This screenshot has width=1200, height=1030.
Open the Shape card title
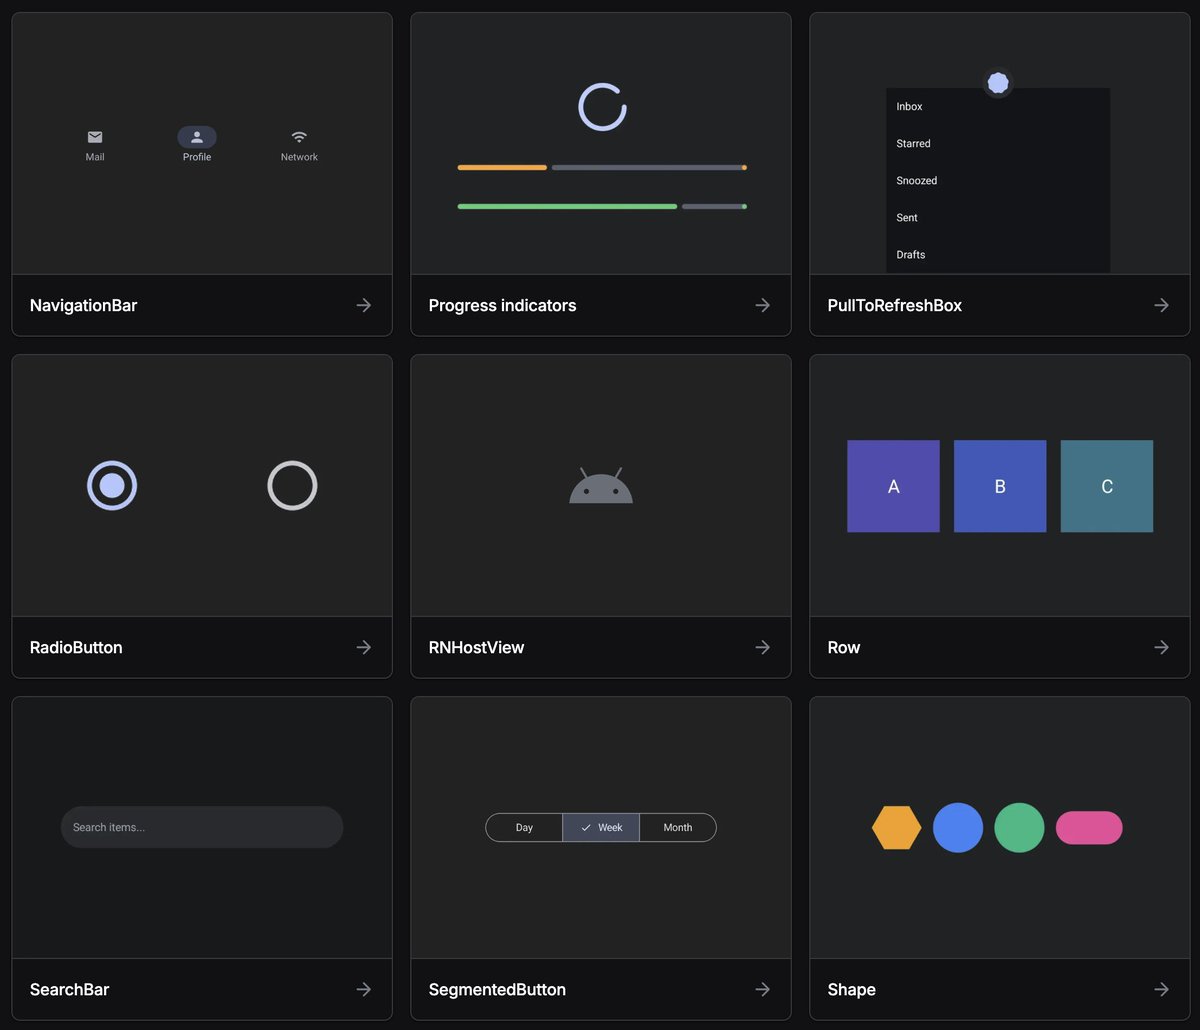851,989
